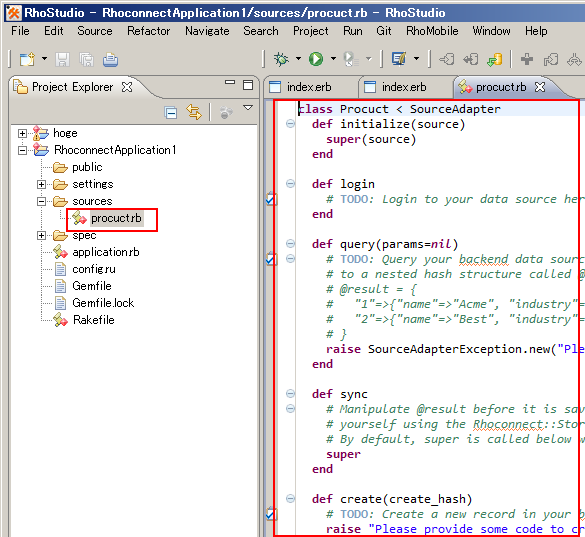Select config.ru file
The width and height of the screenshot is (585, 537).
(94, 269)
